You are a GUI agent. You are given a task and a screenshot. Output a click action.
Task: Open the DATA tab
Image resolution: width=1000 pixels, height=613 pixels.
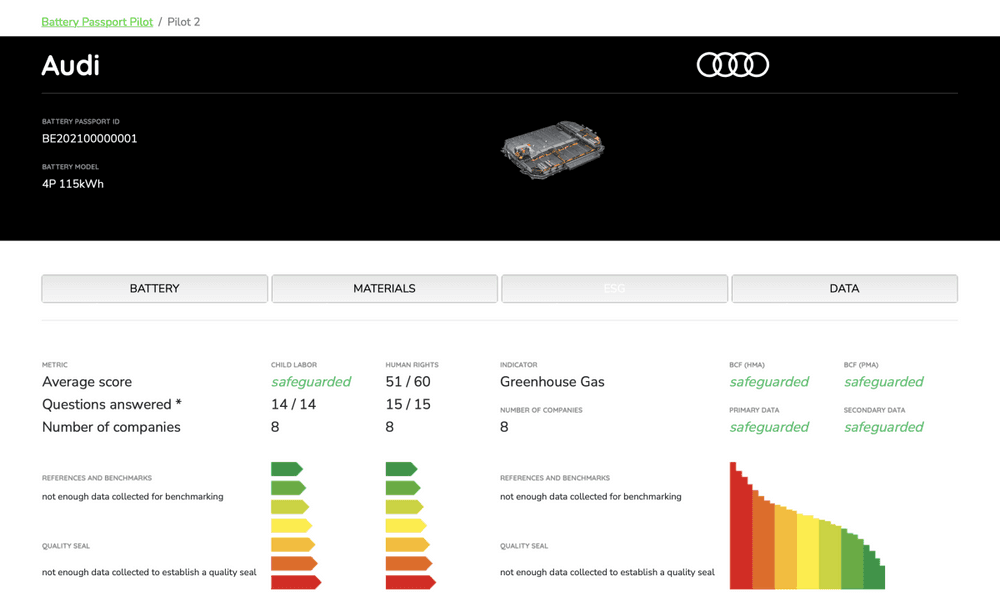(x=844, y=288)
